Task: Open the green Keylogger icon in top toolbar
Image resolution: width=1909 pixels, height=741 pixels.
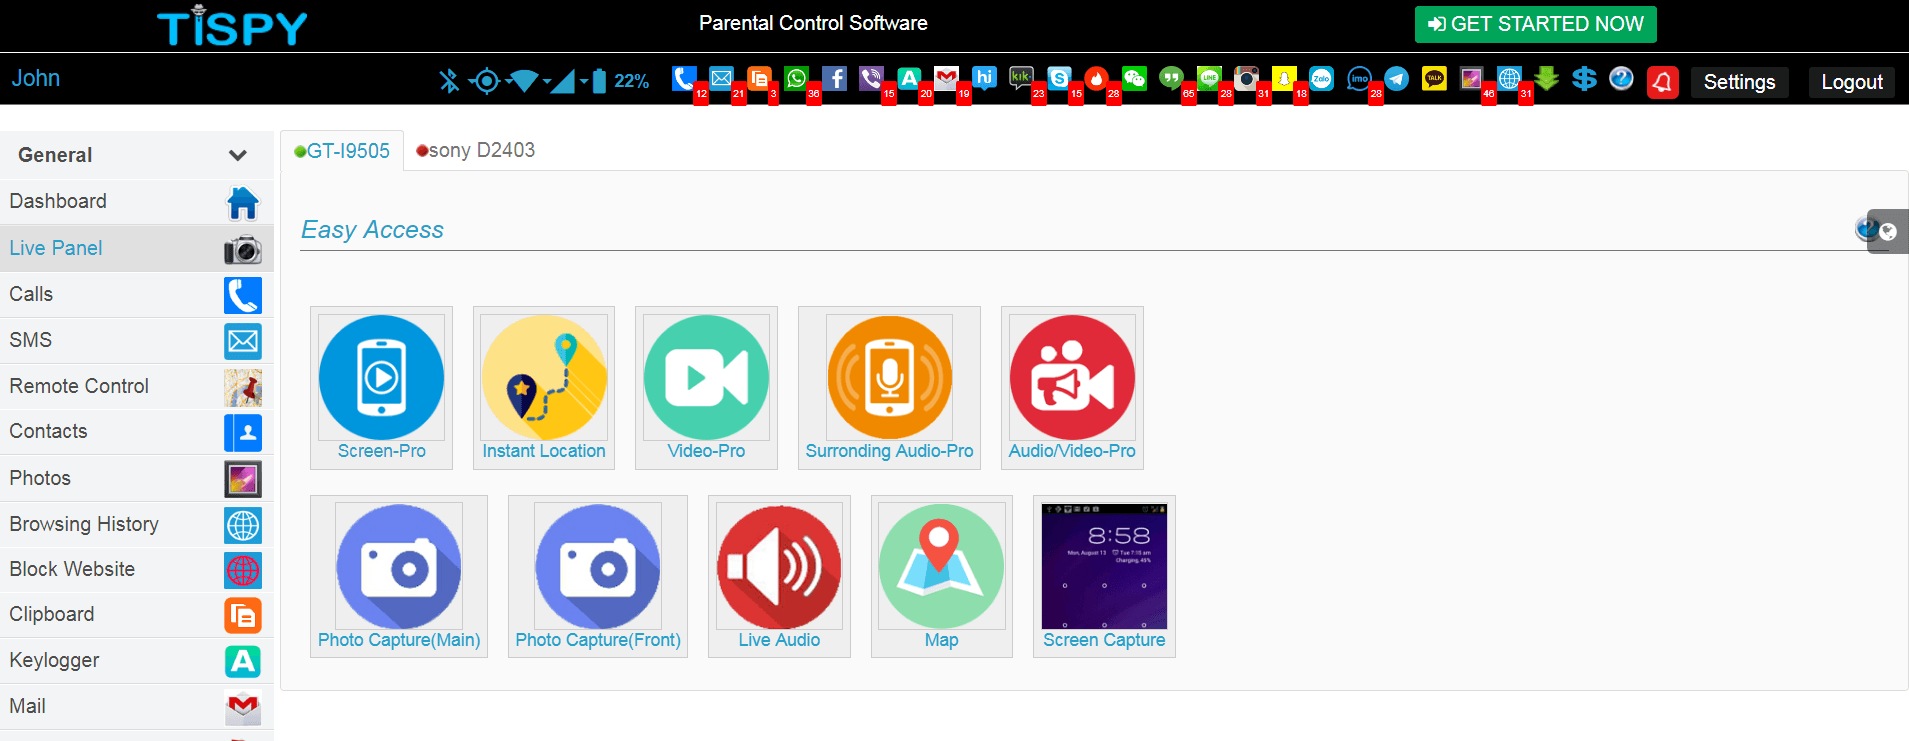Action: pyautogui.click(x=909, y=78)
